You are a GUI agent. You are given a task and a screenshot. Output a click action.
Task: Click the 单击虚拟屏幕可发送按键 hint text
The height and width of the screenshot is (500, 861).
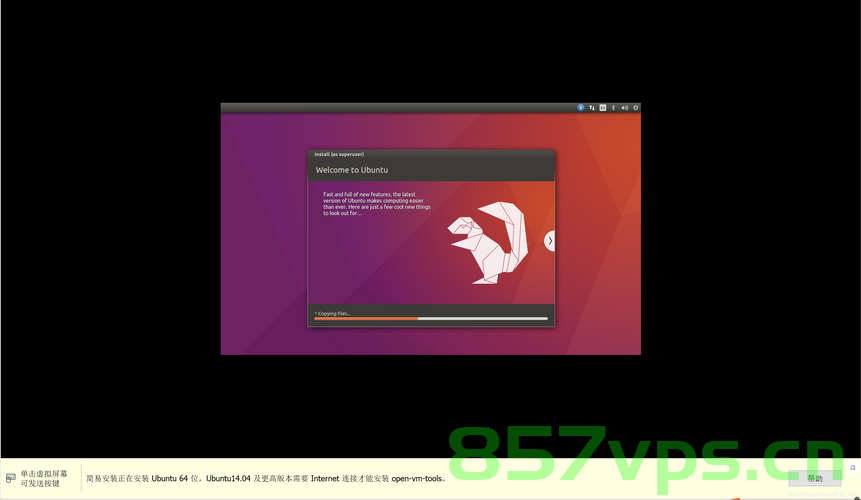pos(44,478)
